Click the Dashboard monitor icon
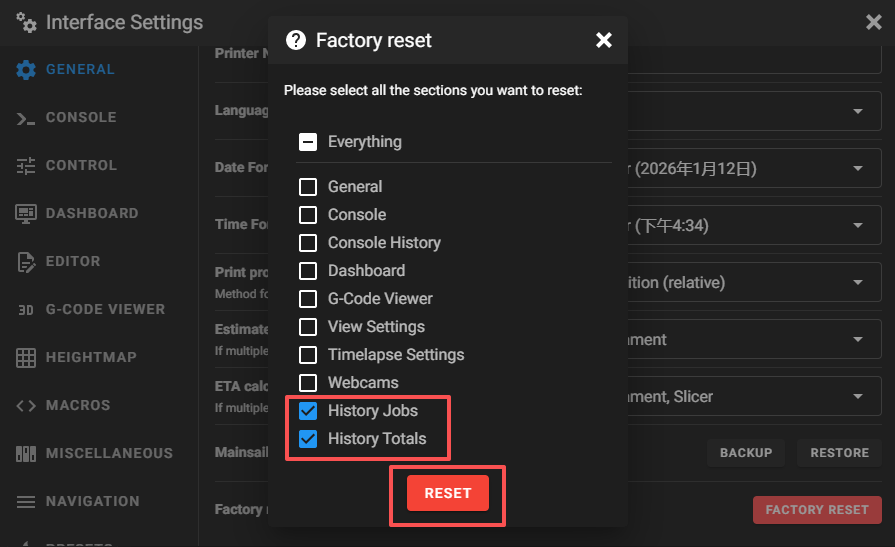 click(26, 214)
